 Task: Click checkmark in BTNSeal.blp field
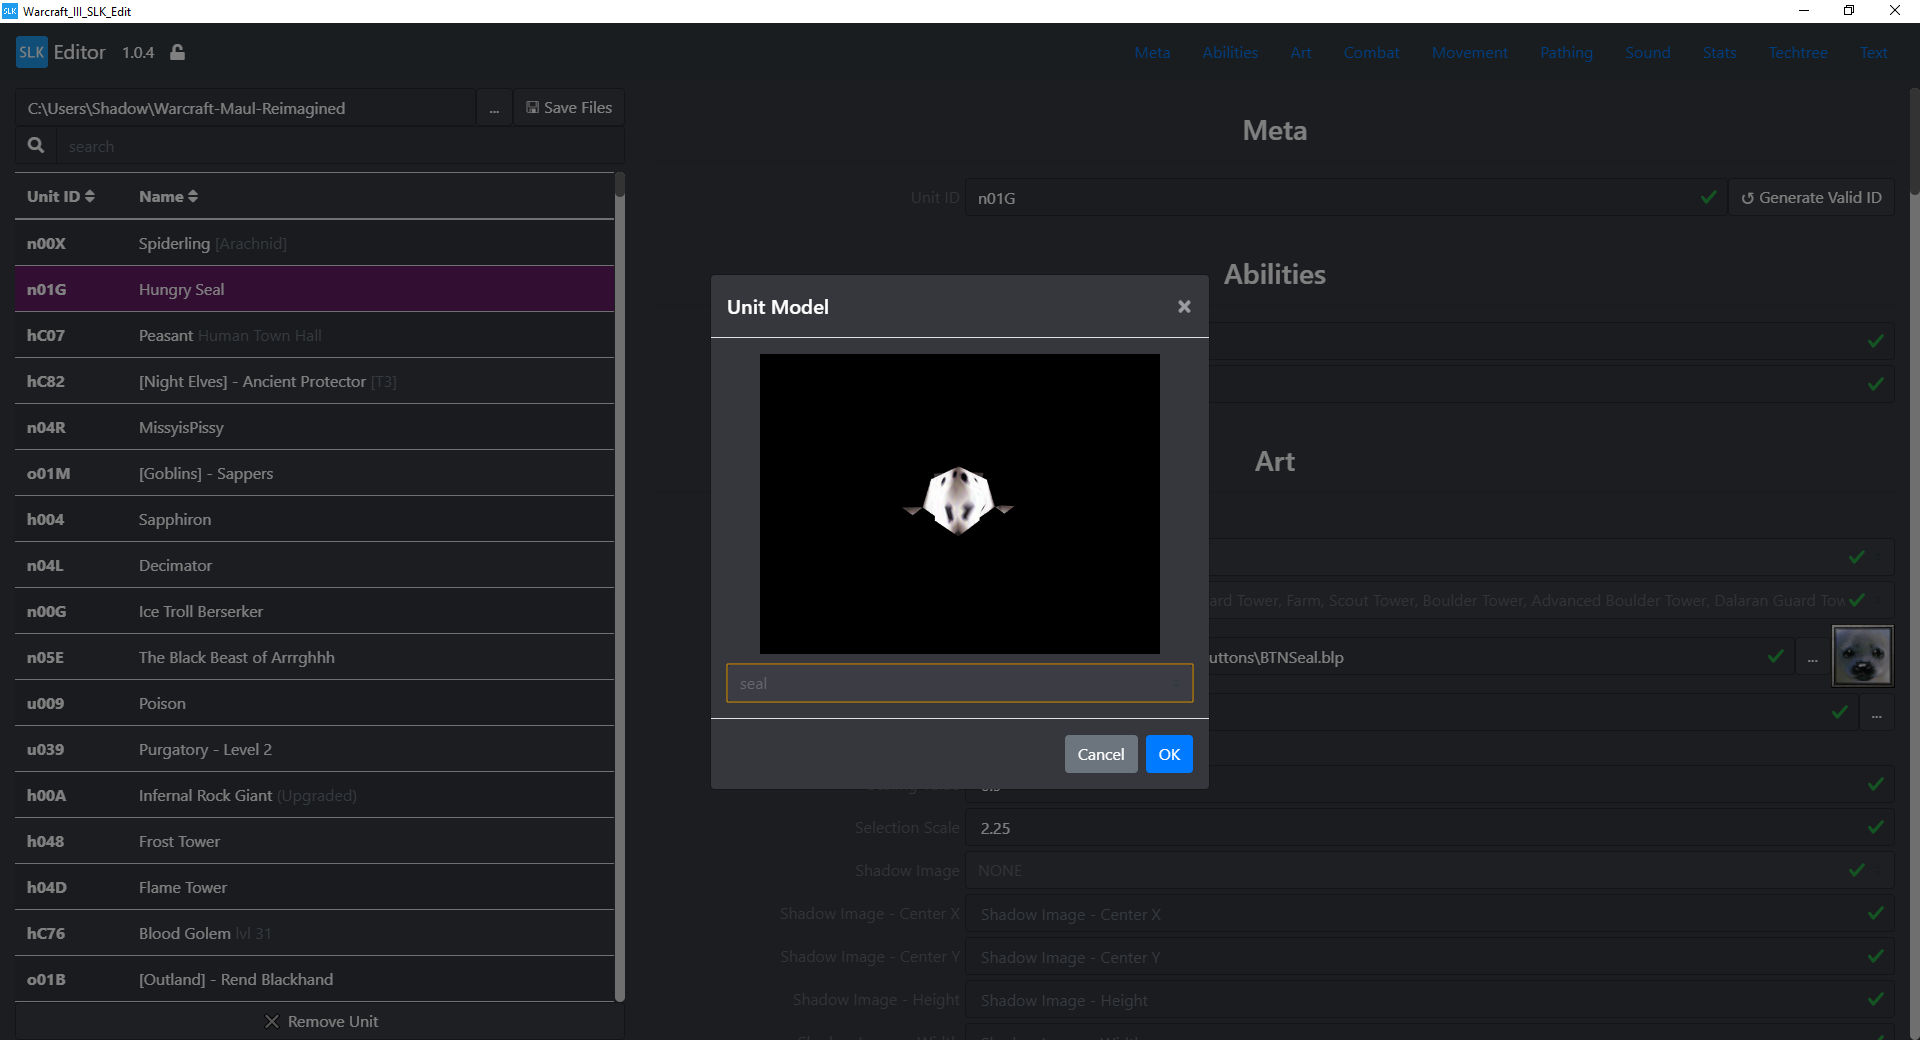[1776, 657]
